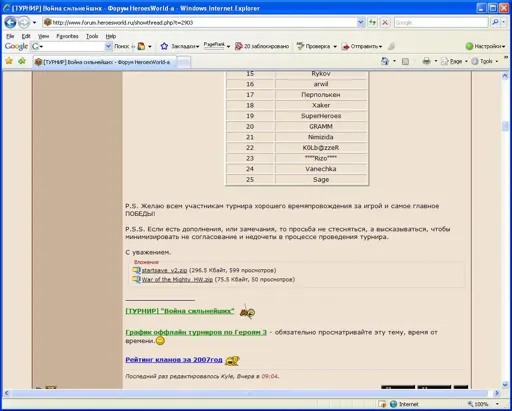Open War of the Mighty_HW.zip link
Image resolution: width=512 pixels, height=411 pixels.
point(177,280)
